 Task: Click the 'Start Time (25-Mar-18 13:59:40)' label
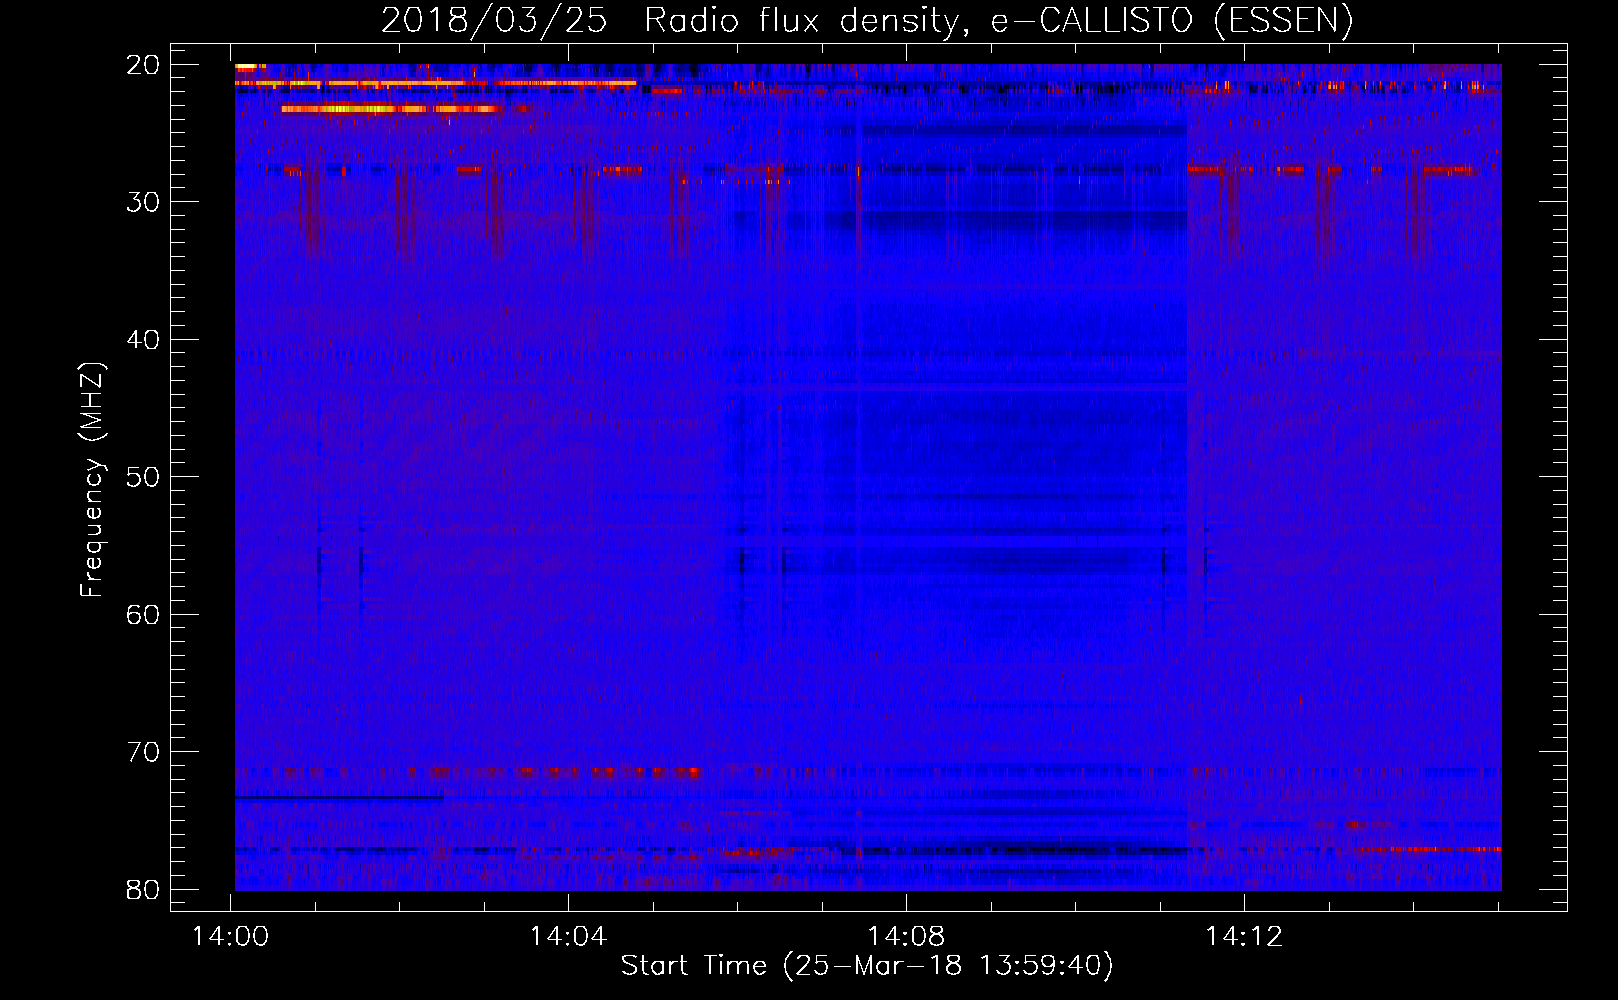867,966
